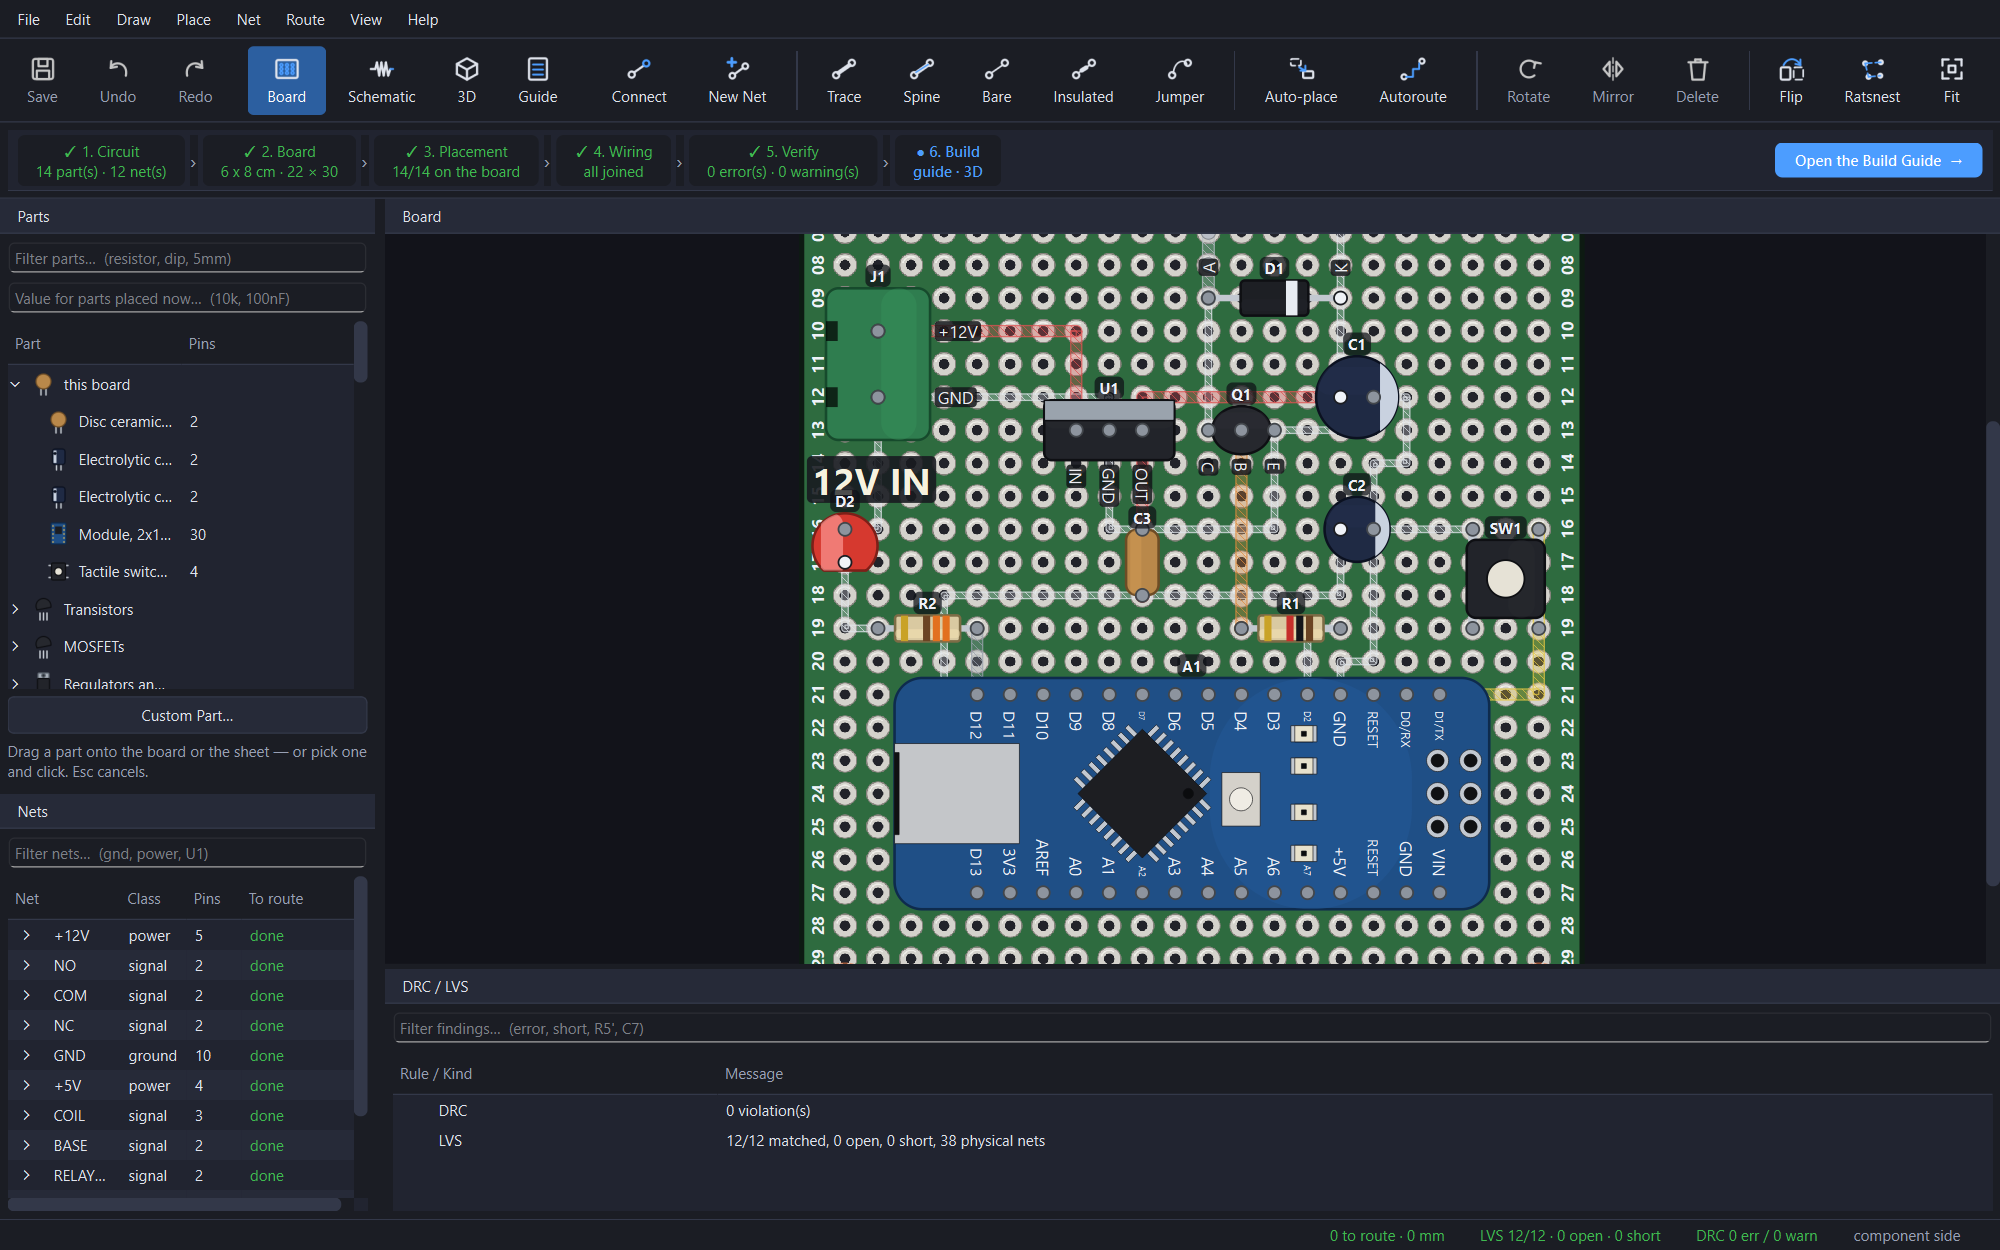Image resolution: width=2000 pixels, height=1250 pixels.
Task: Go to step 2. Board
Action: (280, 161)
